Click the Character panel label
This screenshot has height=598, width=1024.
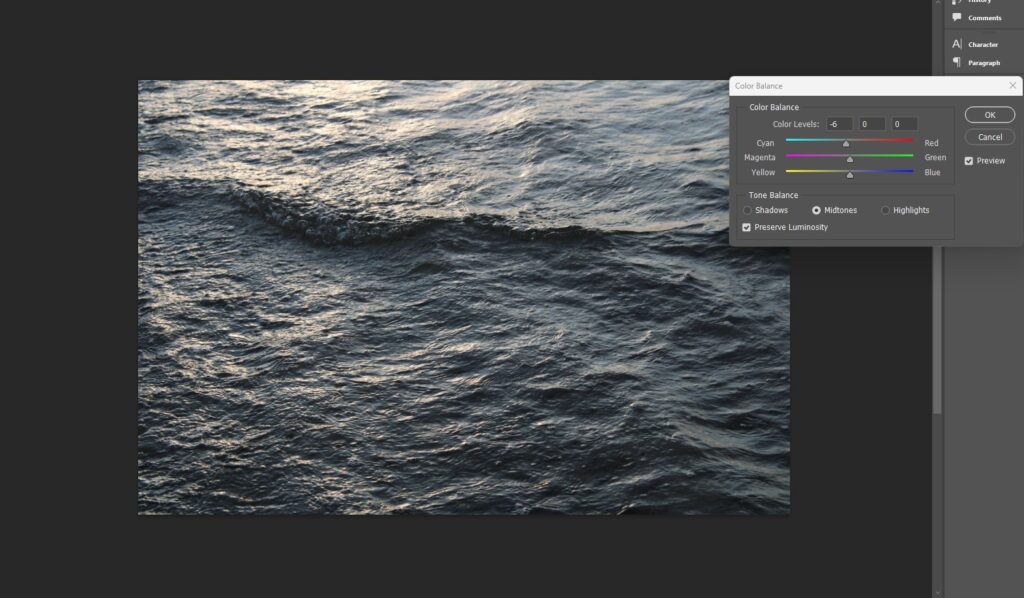click(983, 44)
